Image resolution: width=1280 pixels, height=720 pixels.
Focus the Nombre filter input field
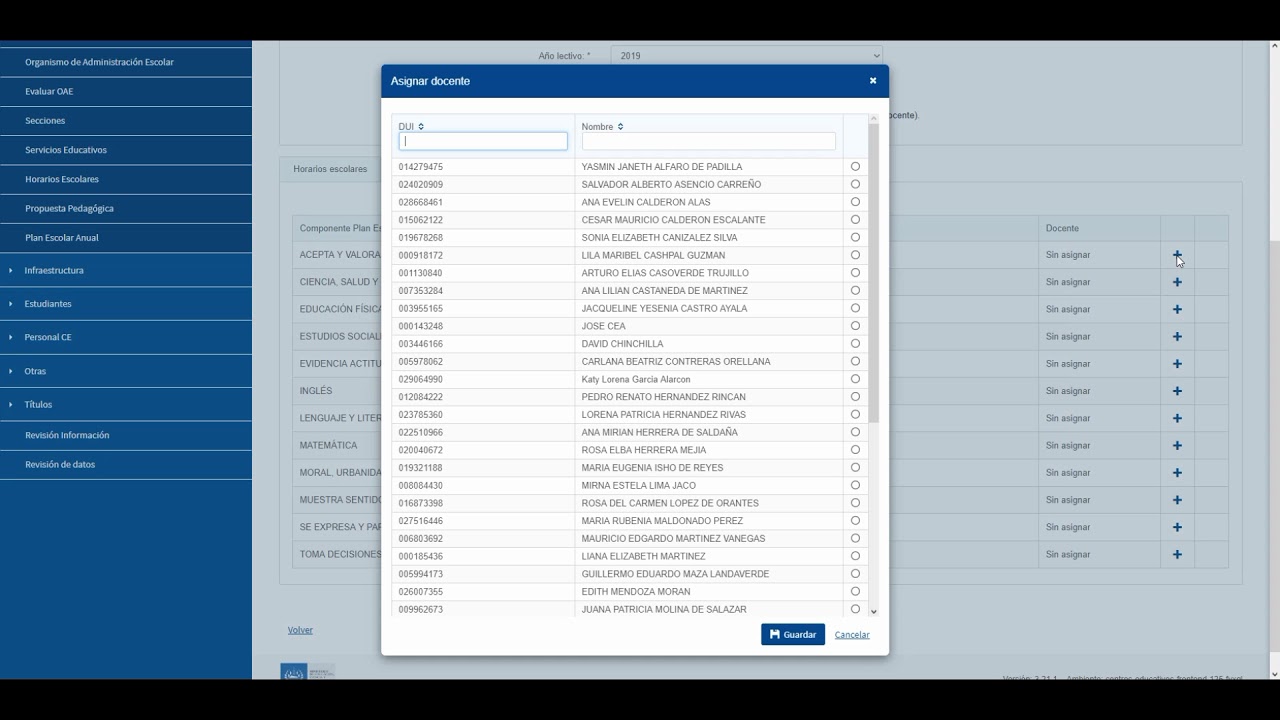[708, 142]
